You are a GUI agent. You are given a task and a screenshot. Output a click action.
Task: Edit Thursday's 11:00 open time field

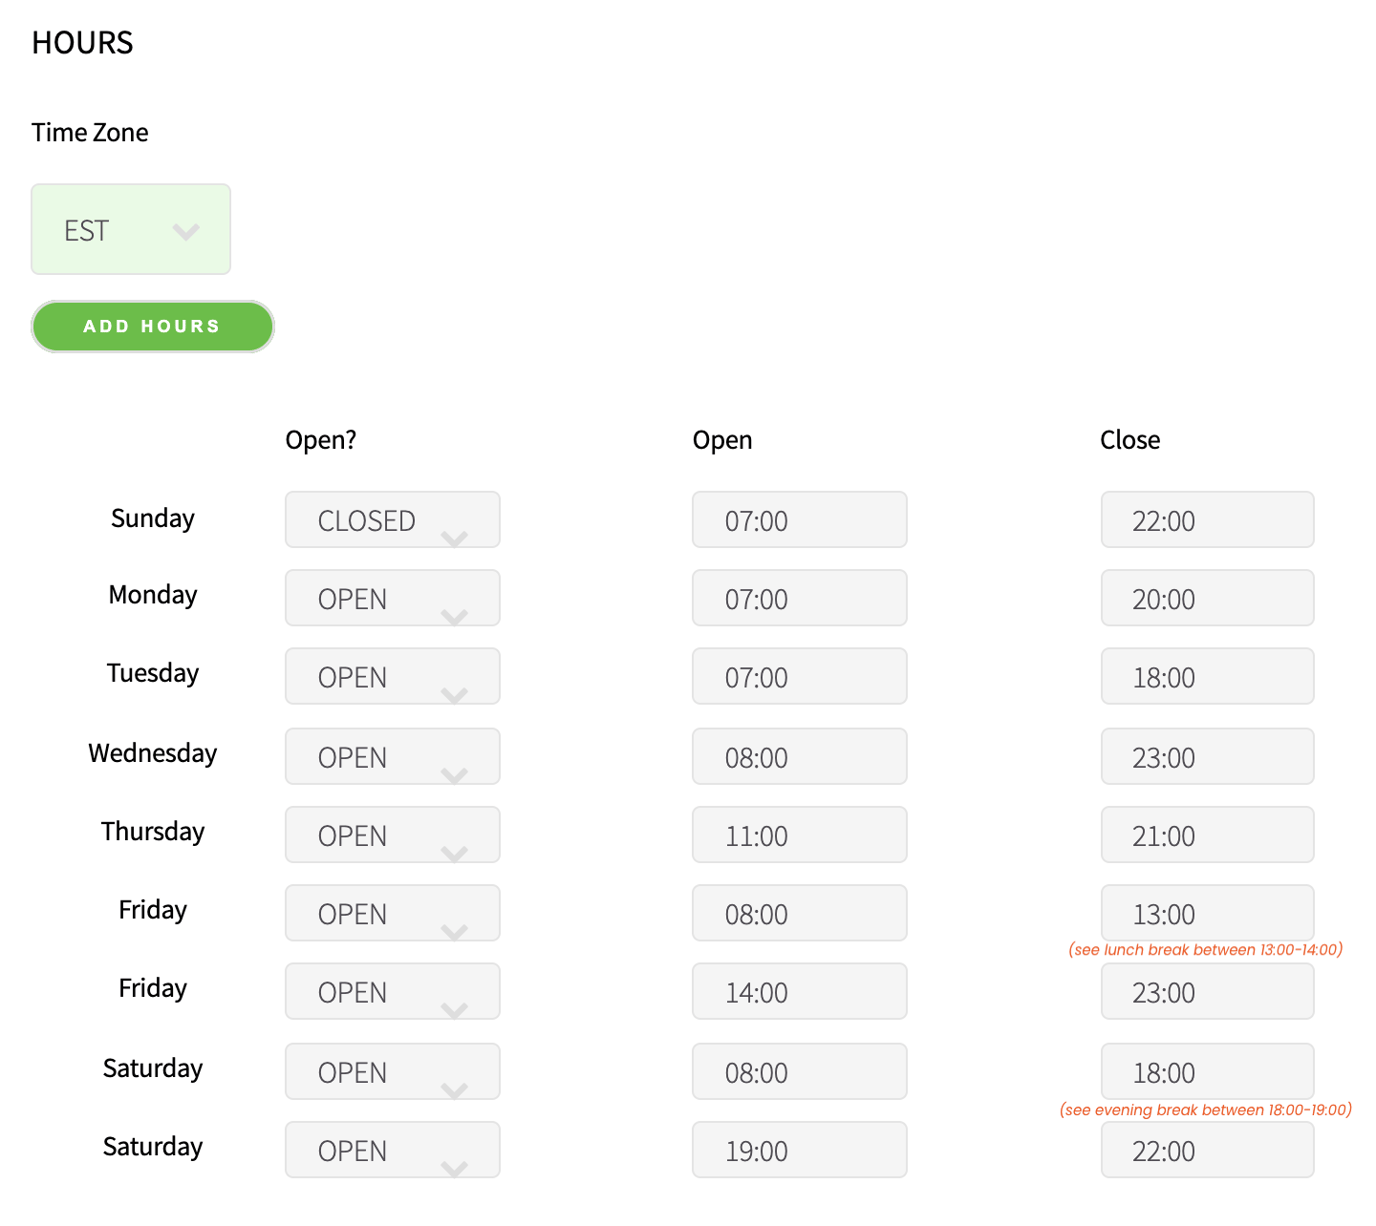pyautogui.click(x=799, y=835)
